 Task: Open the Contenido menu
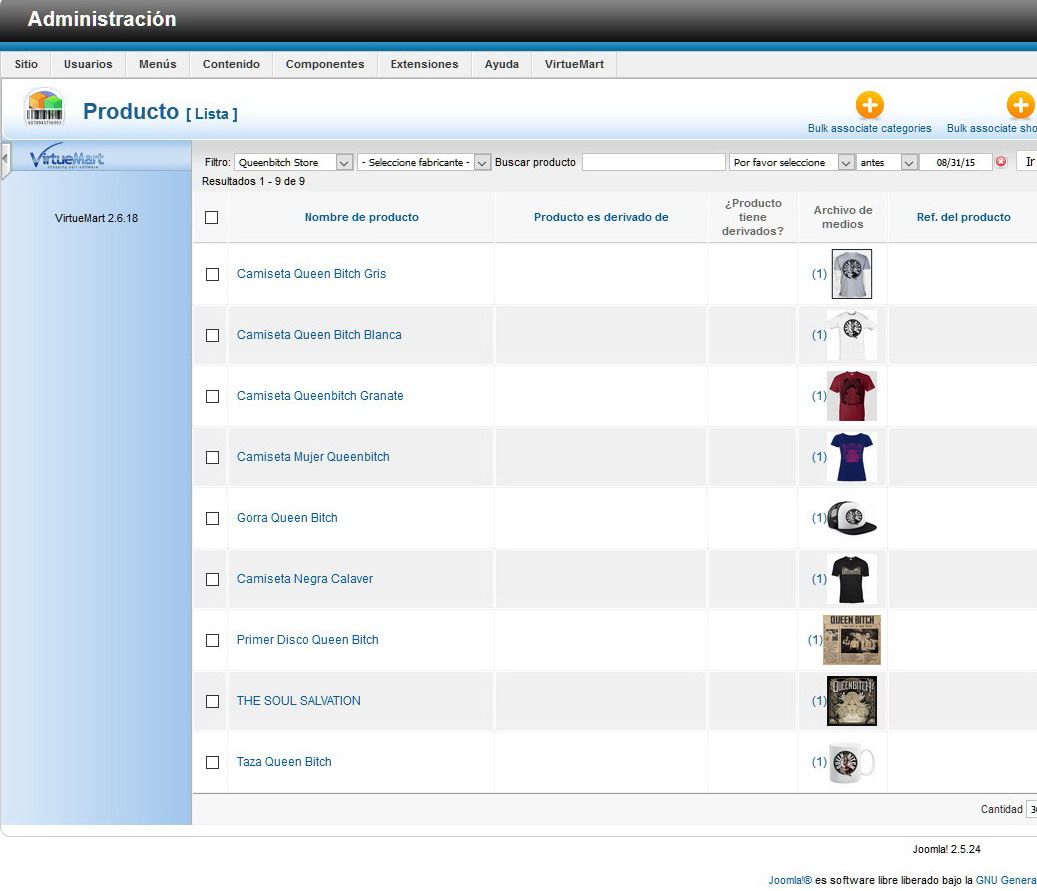pyautogui.click(x=231, y=64)
